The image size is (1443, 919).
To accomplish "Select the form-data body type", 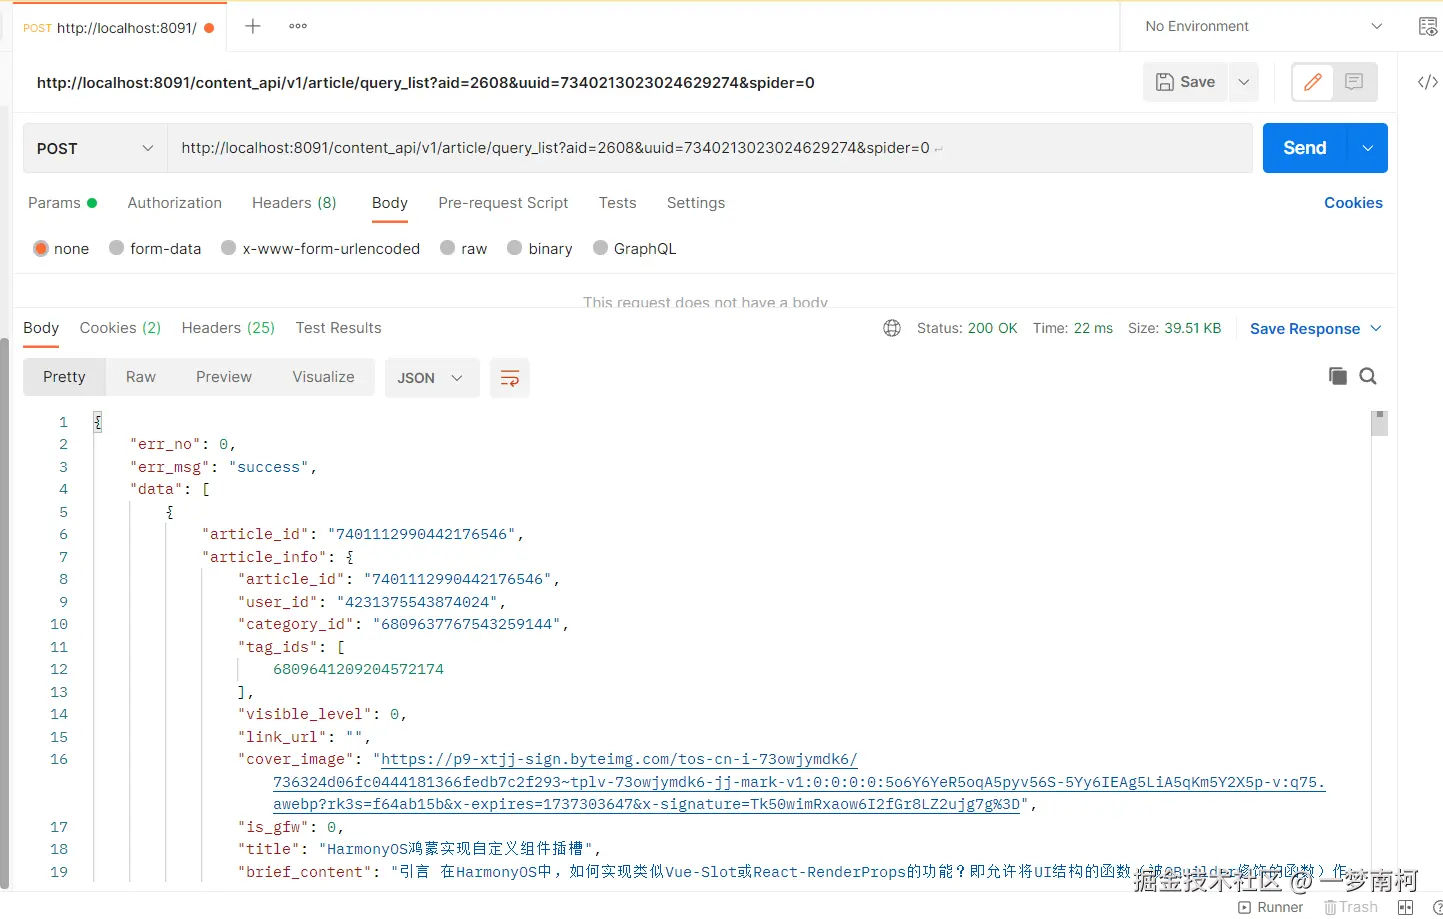I will click(x=117, y=248).
